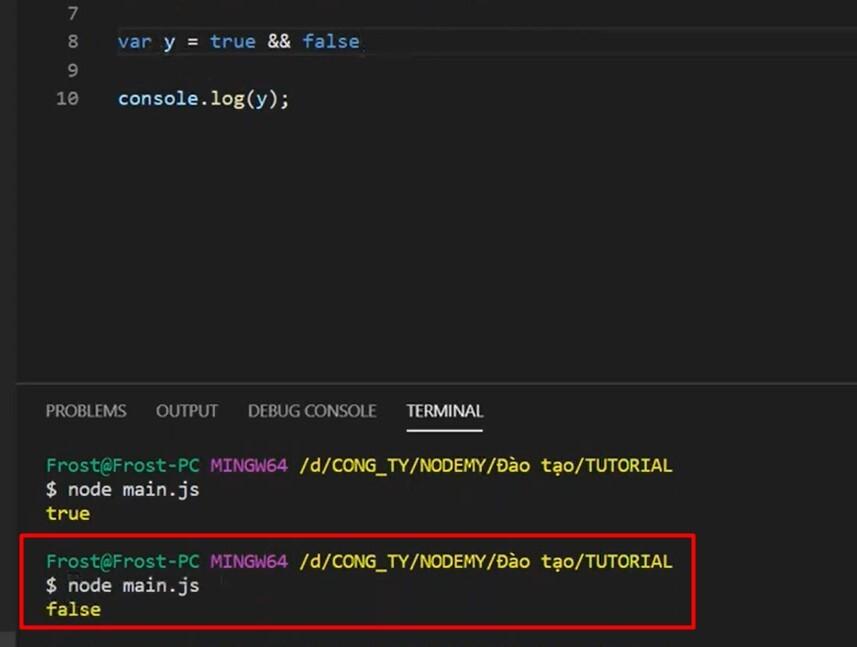Click the false literal on line 8
The image size is (857, 647).
pyautogui.click(x=331, y=41)
